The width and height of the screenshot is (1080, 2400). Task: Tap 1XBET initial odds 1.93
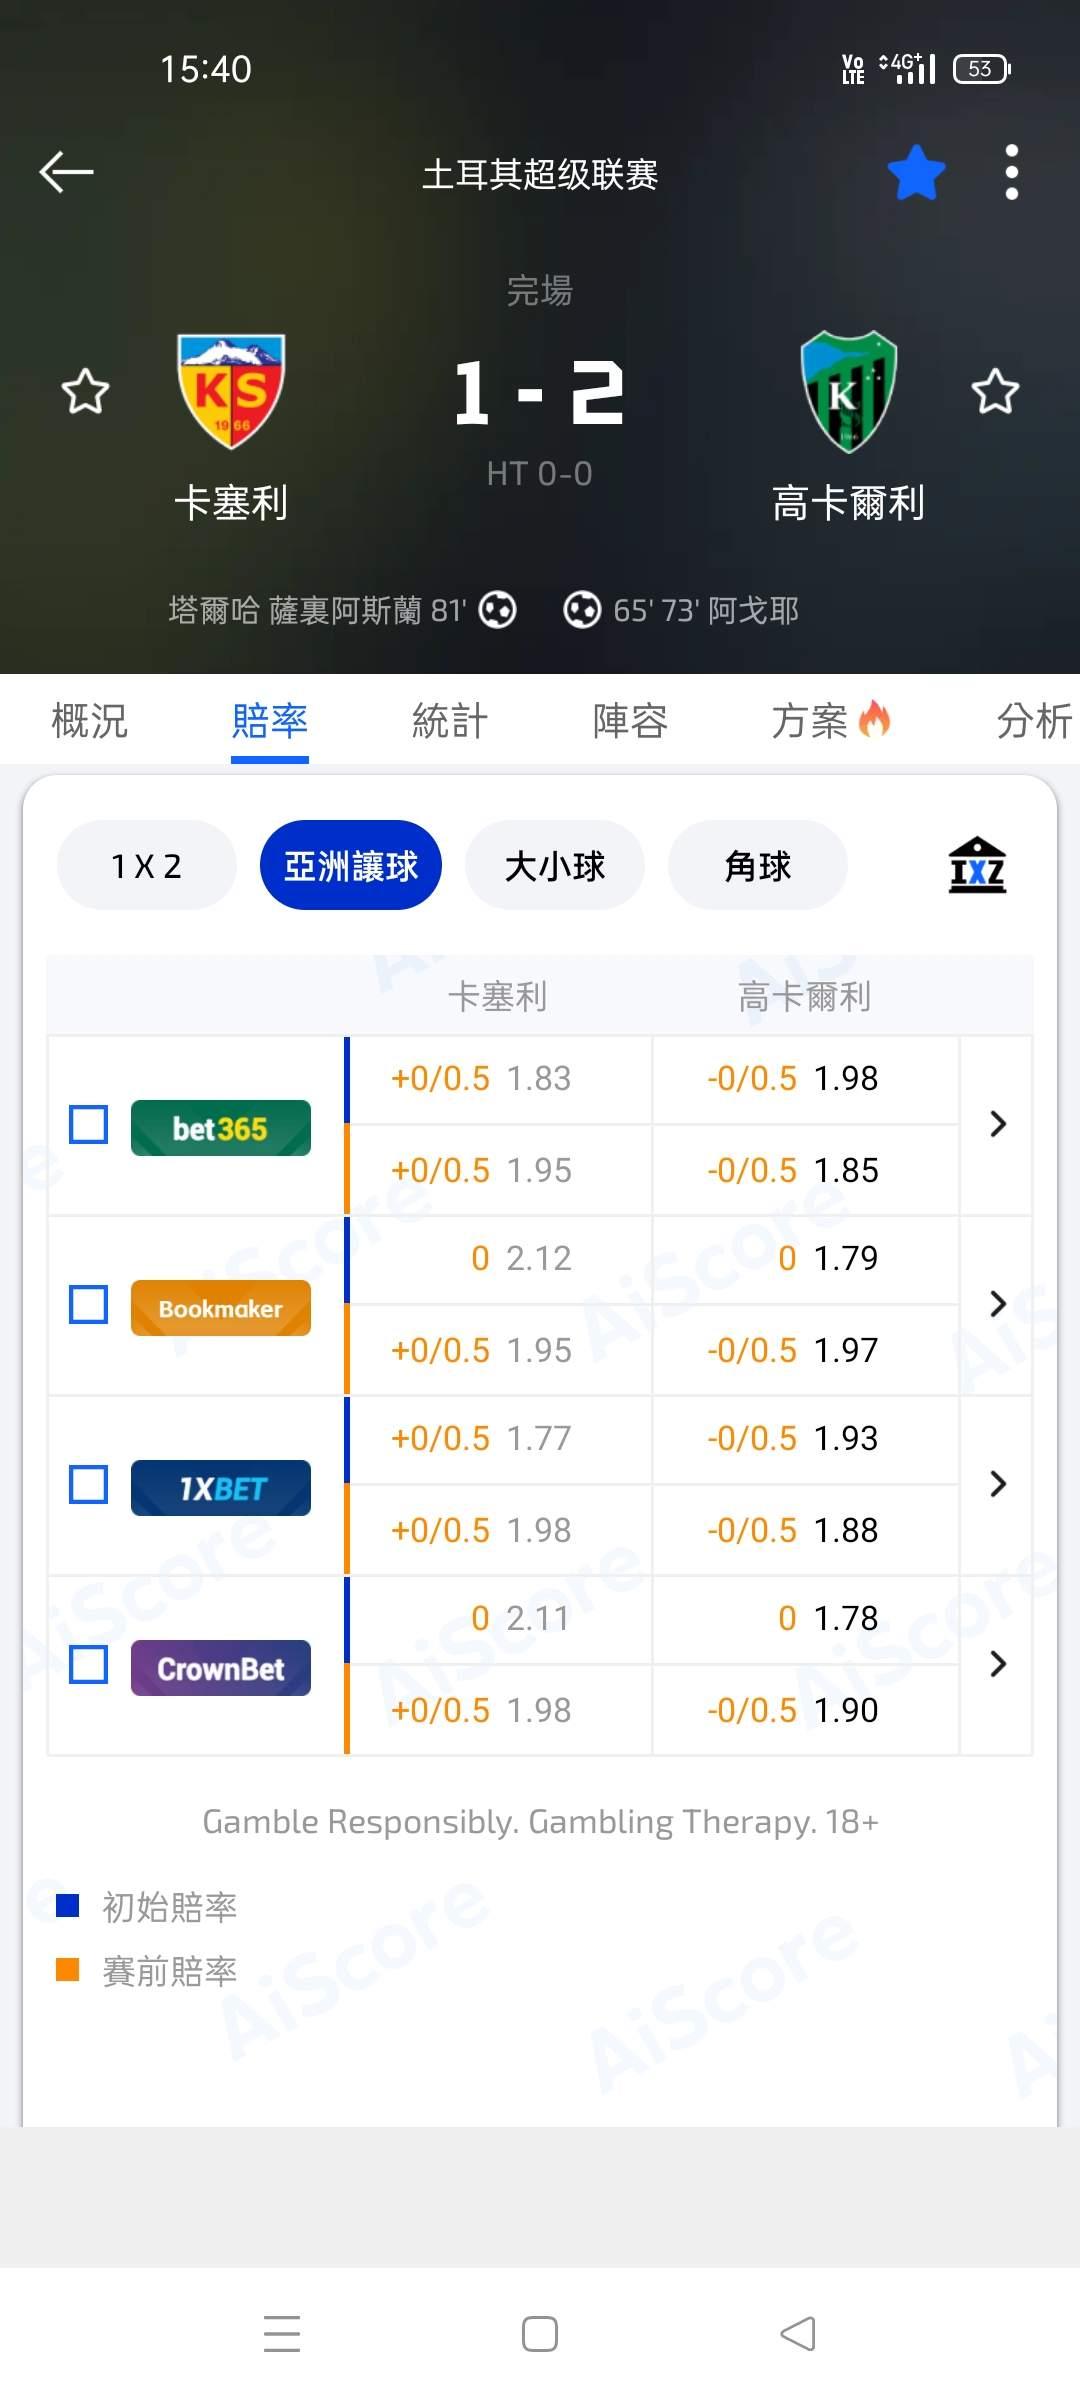click(x=846, y=1438)
